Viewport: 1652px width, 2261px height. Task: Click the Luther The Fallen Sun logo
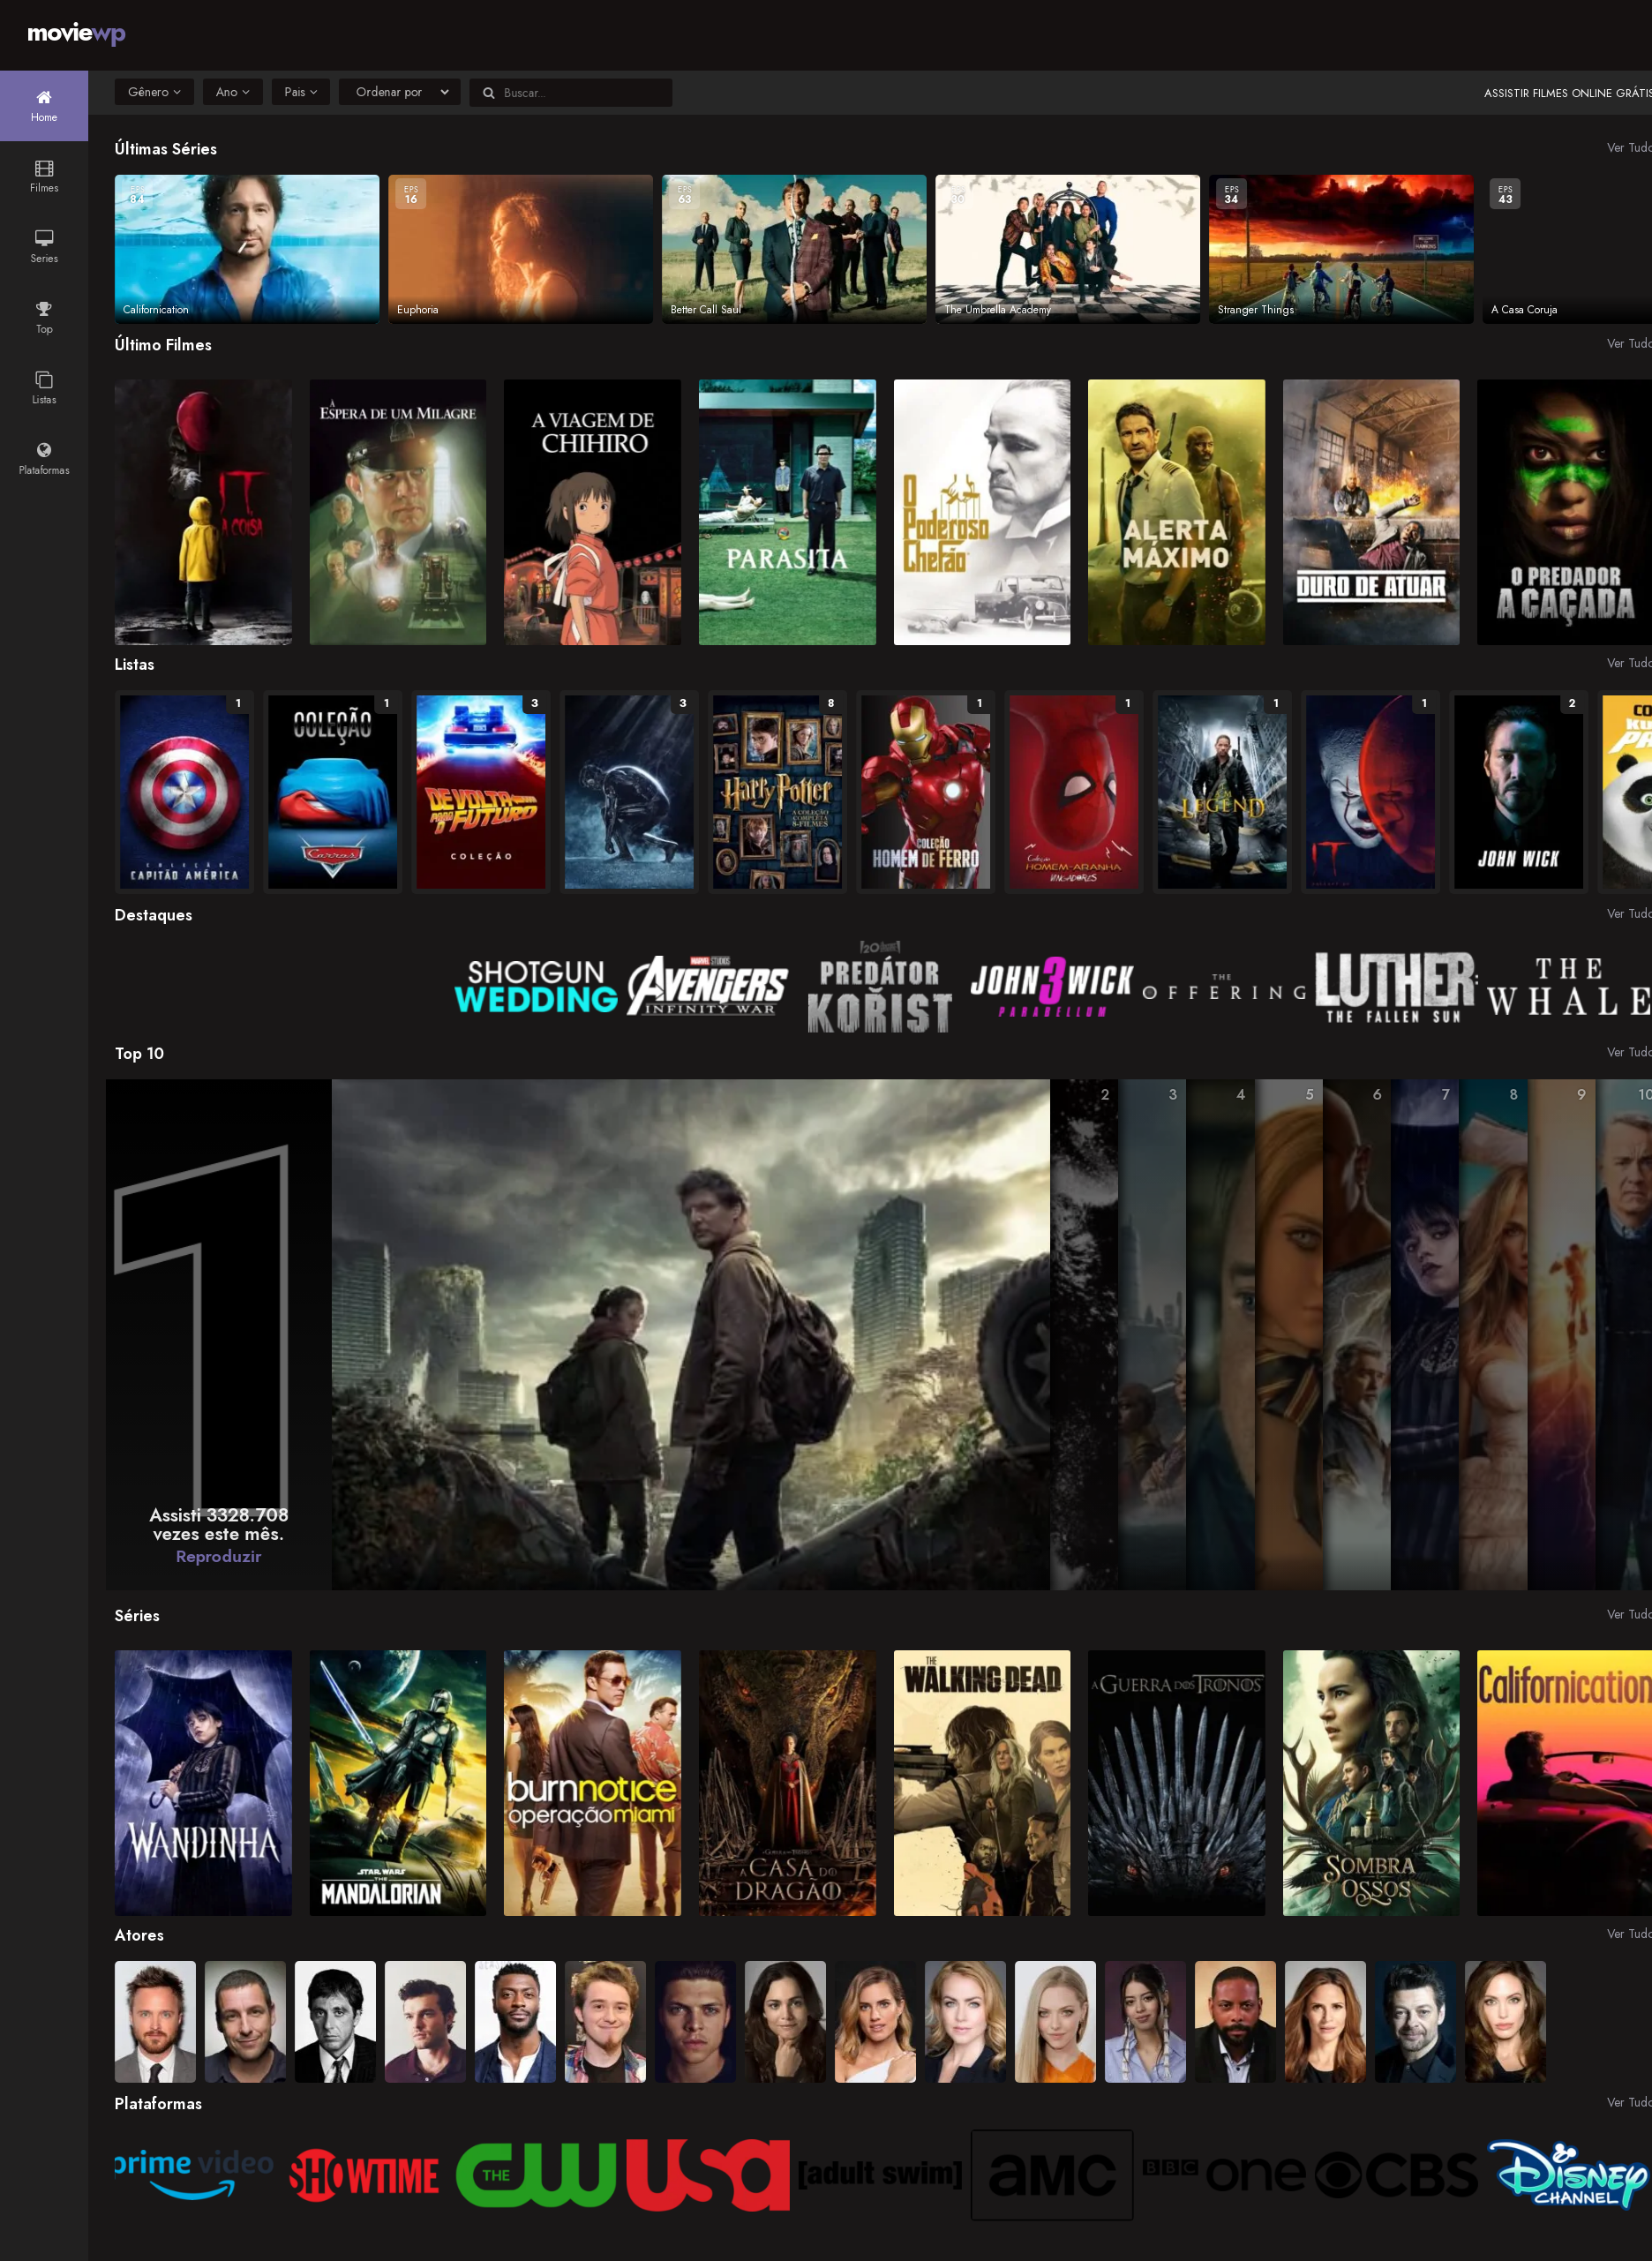click(x=1395, y=988)
